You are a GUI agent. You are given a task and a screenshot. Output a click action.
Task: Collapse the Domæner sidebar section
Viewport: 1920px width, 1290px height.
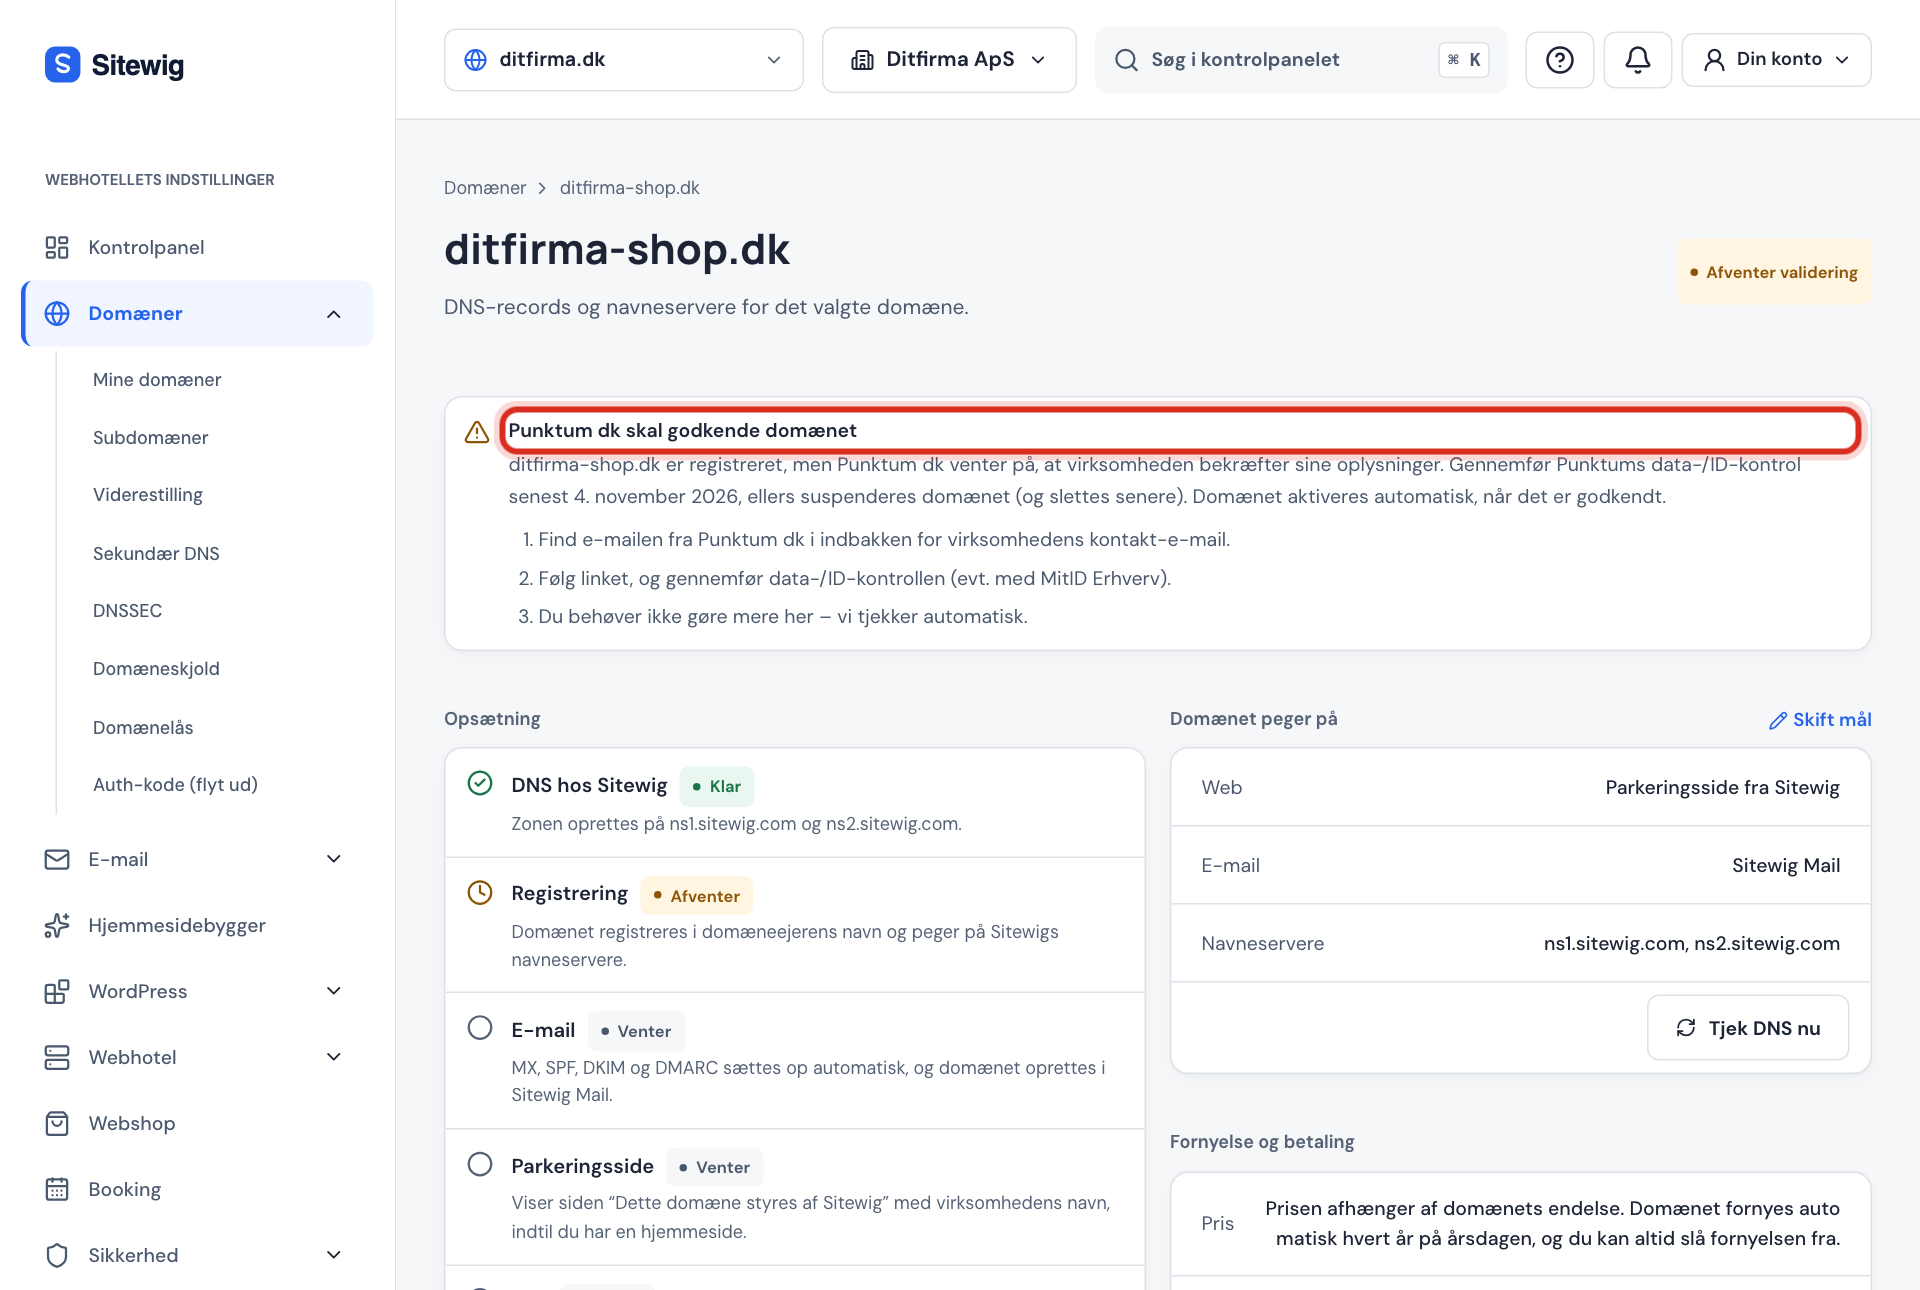tap(334, 314)
